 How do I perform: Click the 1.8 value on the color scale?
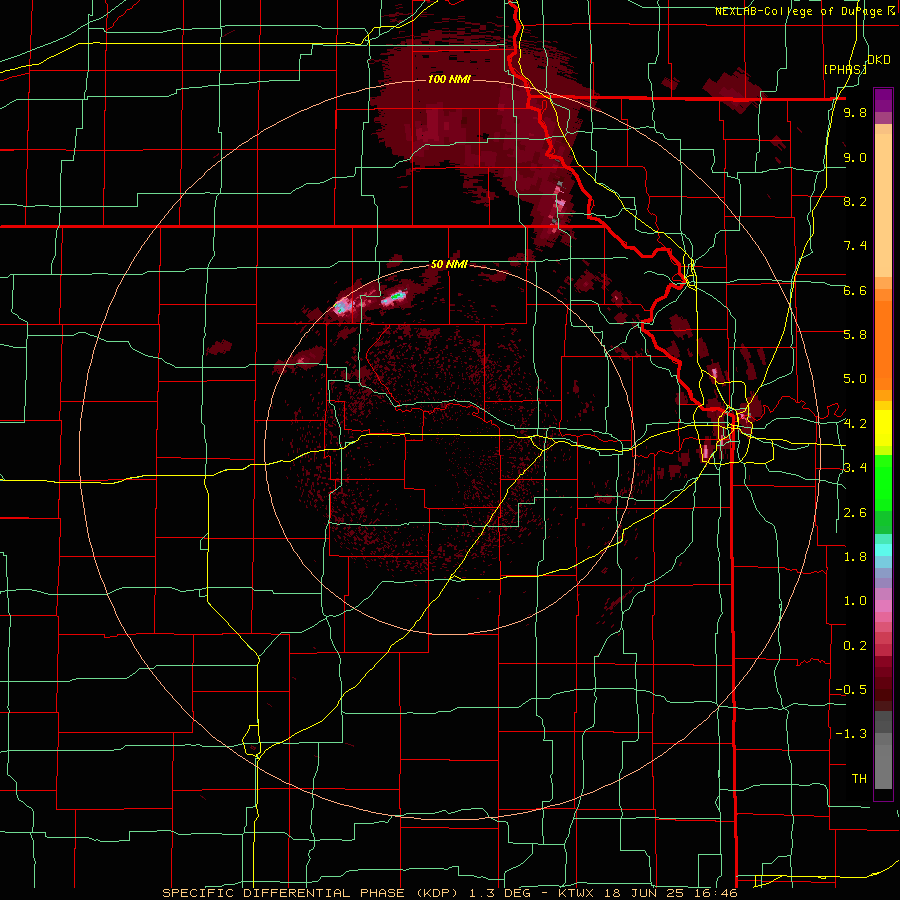[855, 557]
